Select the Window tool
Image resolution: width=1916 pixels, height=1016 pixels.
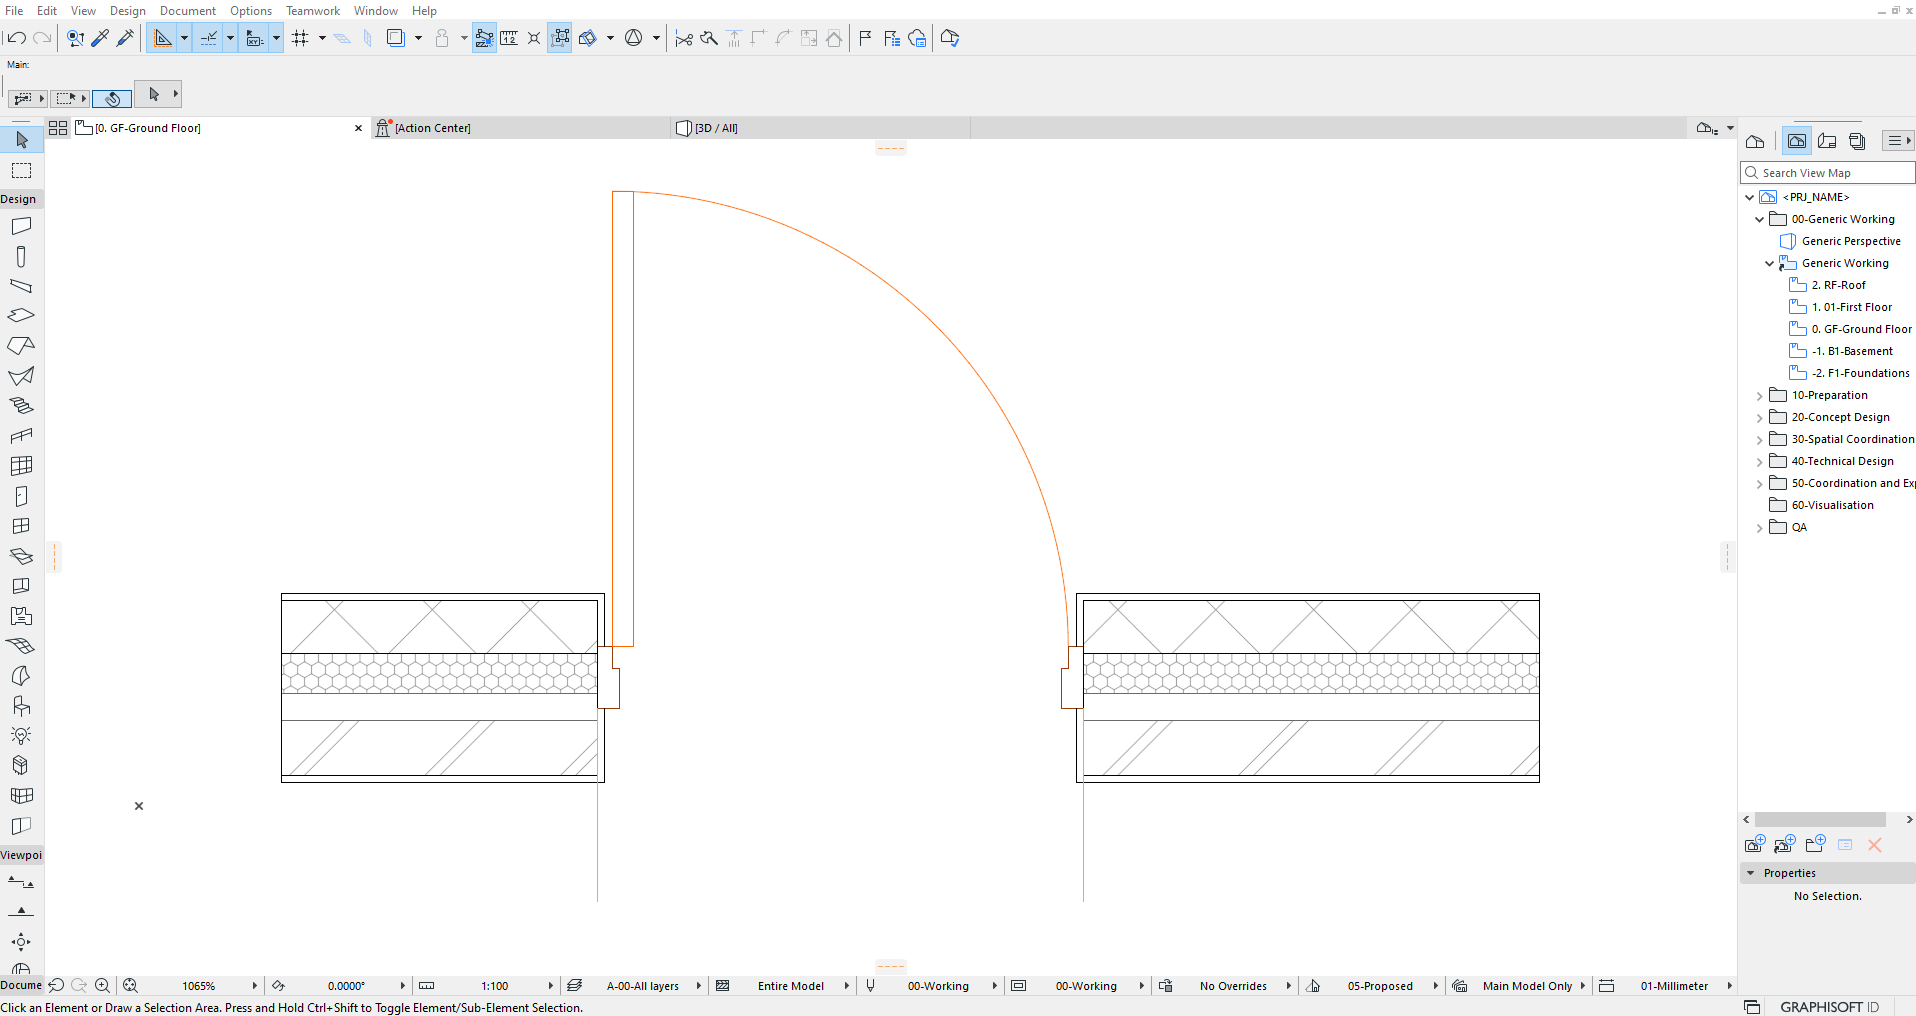click(x=21, y=526)
